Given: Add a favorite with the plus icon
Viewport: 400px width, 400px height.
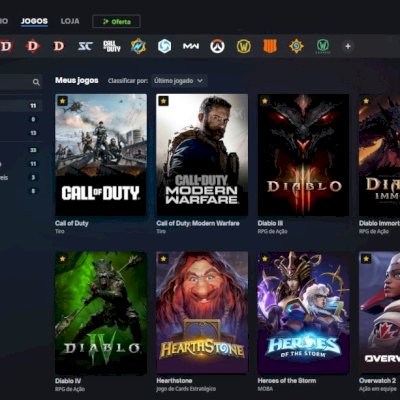Looking at the screenshot, I should [x=348, y=46].
